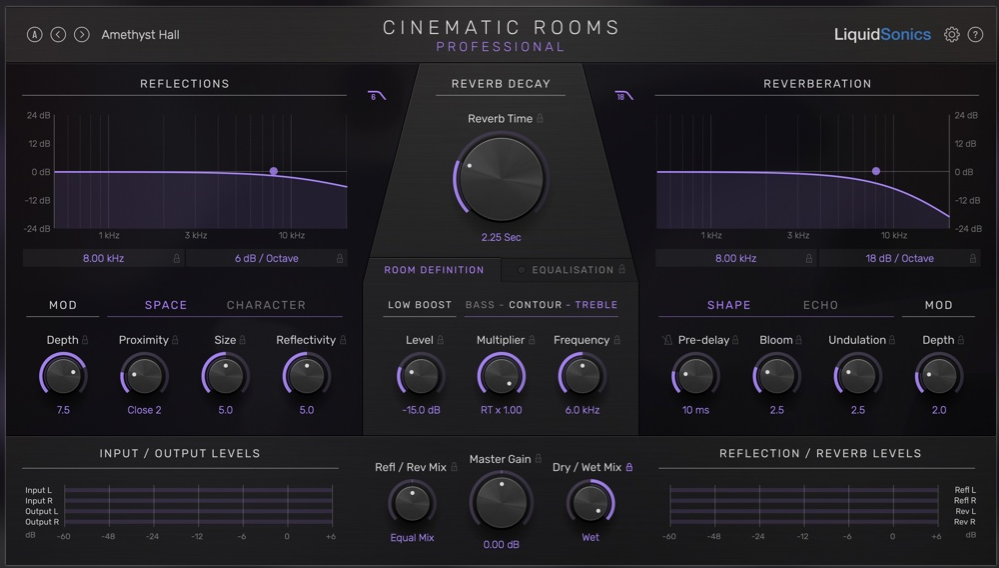Lock the 18 dB / Octave slope
The height and width of the screenshot is (568, 999).
972,259
